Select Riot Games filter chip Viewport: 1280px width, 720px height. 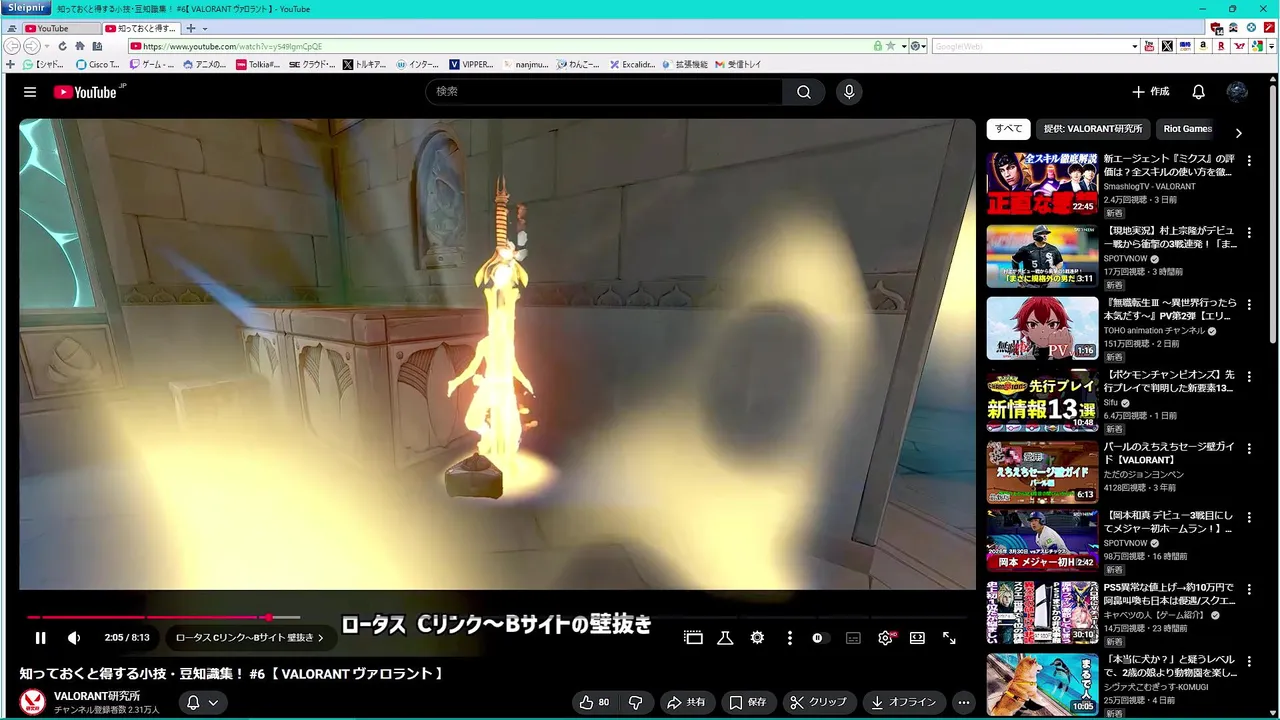tap(1187, 129)
